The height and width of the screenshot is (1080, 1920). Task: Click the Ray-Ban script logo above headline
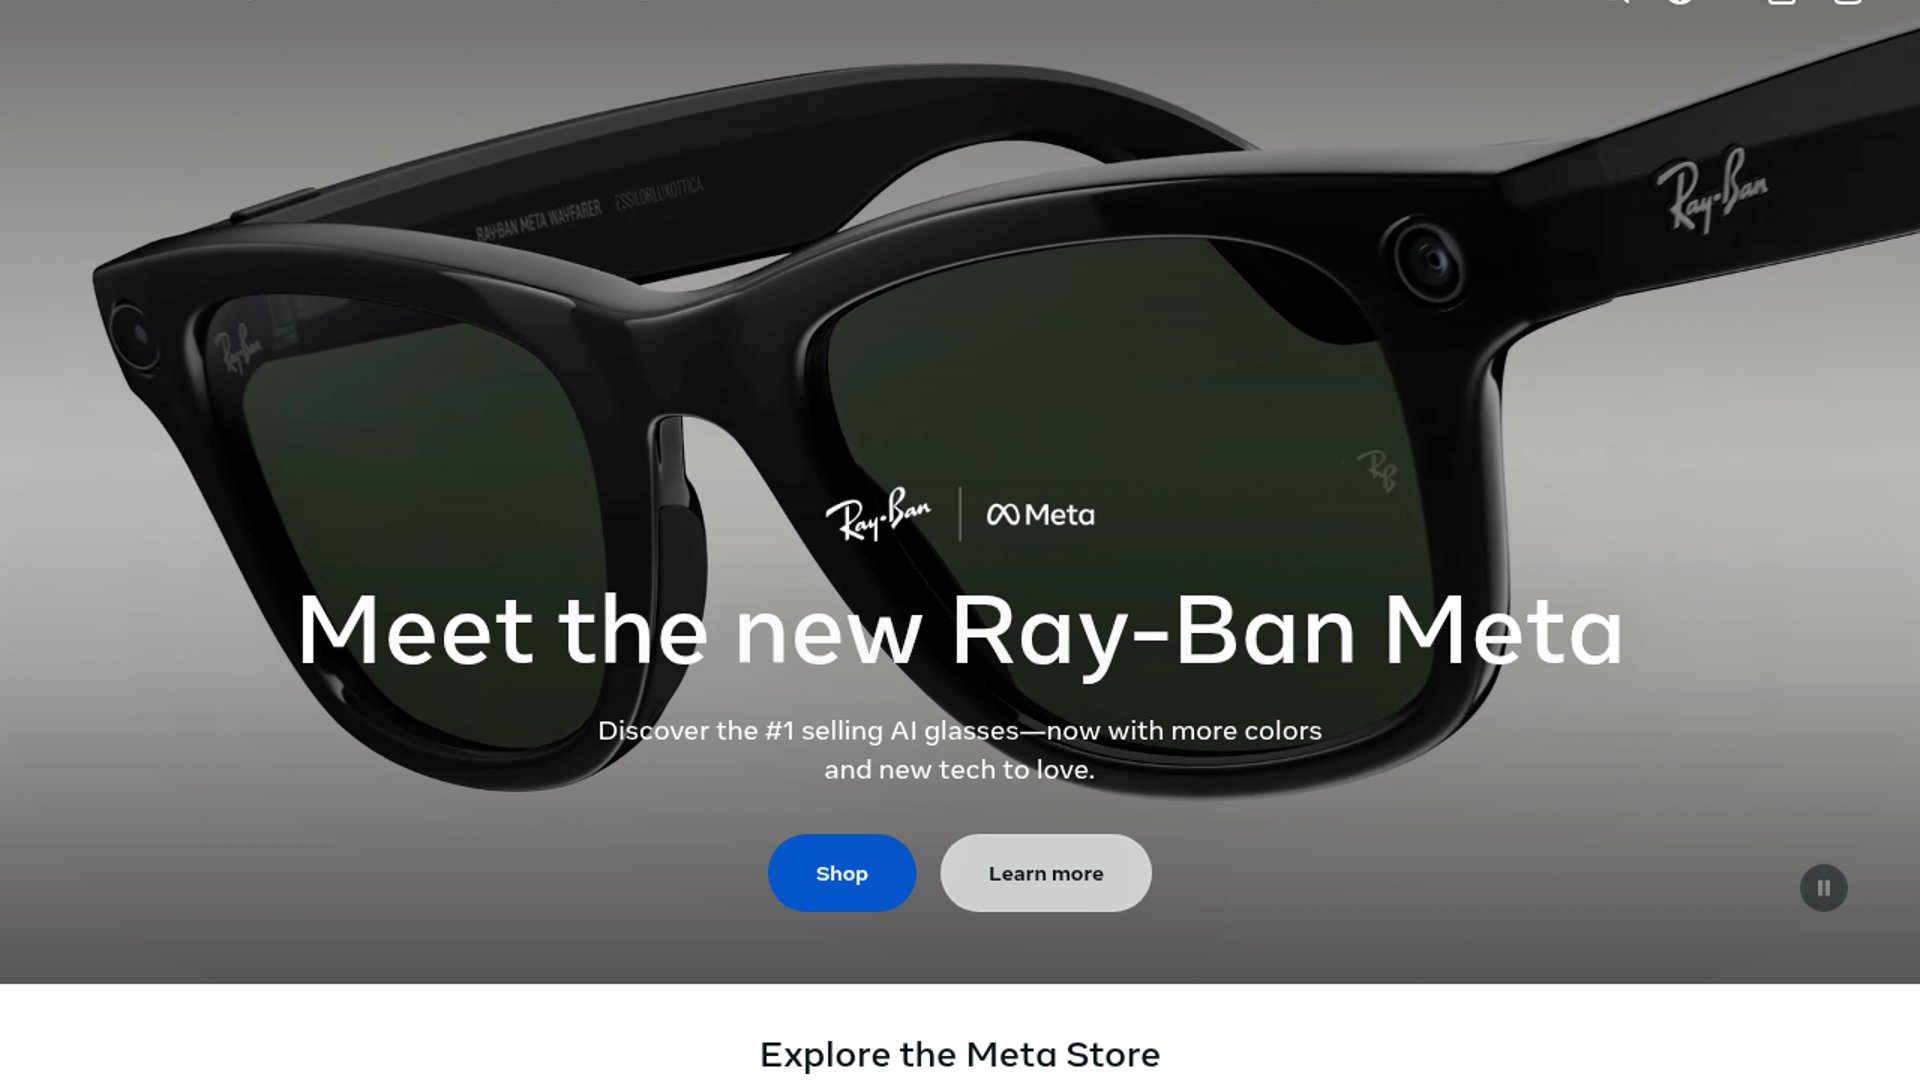point(877,514)
